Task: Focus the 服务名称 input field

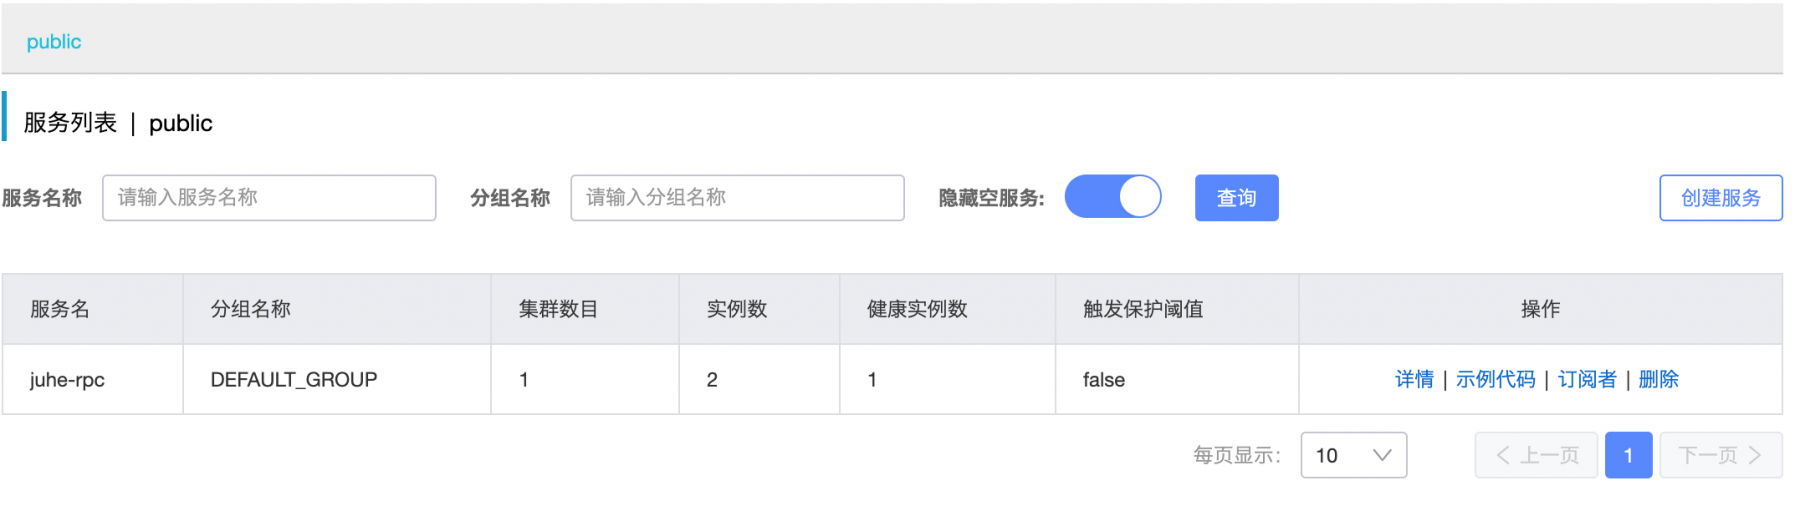Action: click(x=269, y=198)
